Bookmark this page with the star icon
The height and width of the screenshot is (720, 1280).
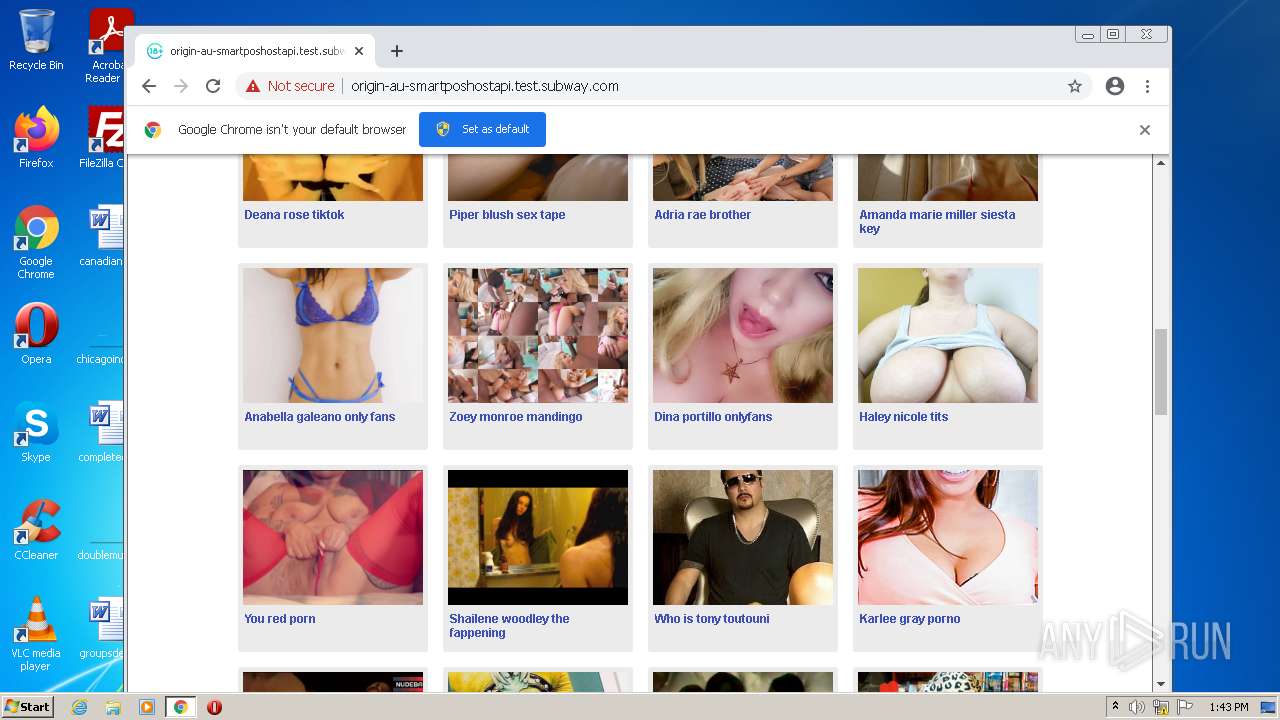pos(1075,86)
